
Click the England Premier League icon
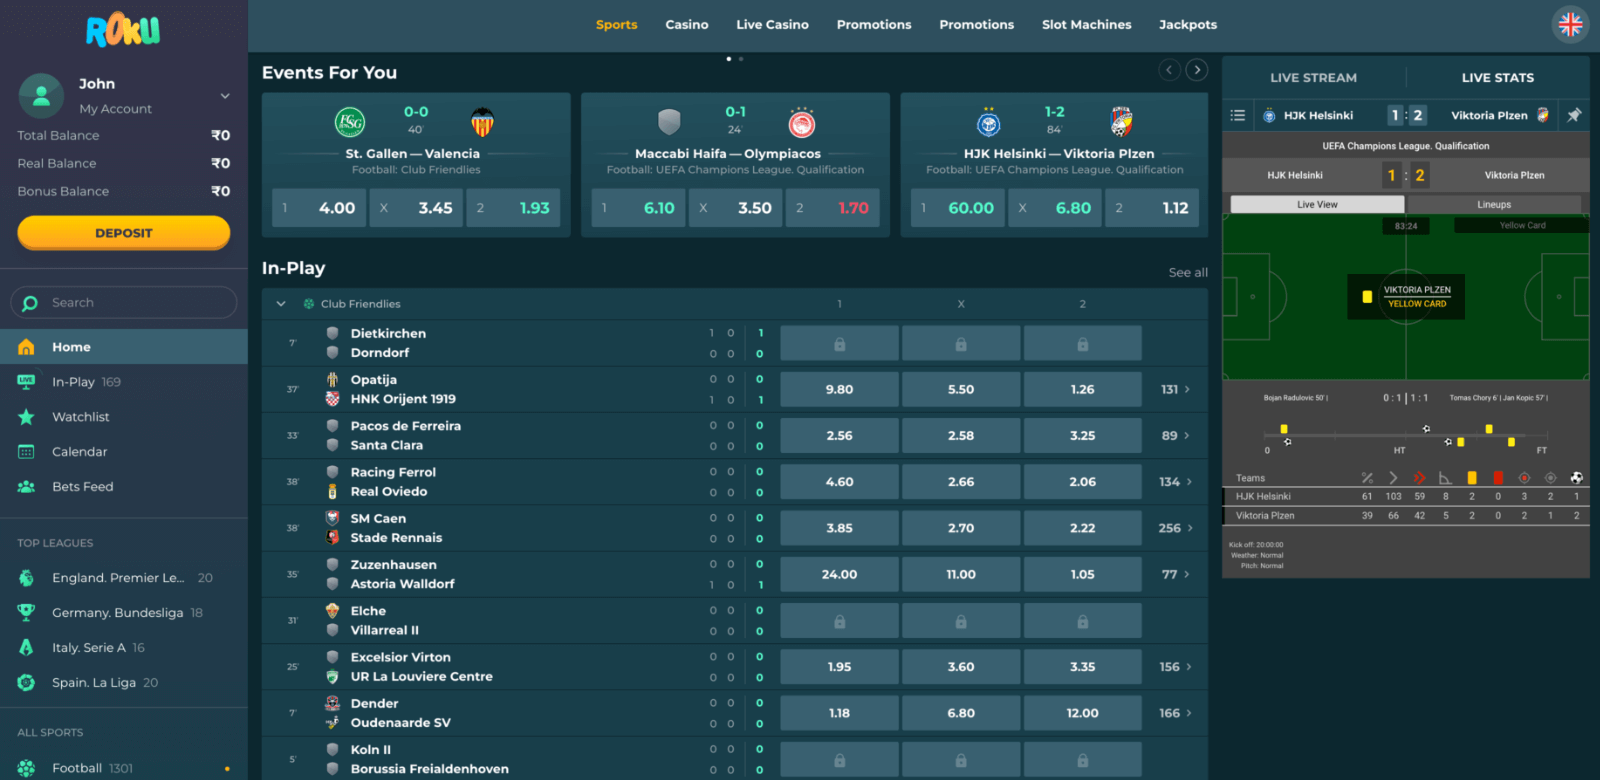pos(26,578)
